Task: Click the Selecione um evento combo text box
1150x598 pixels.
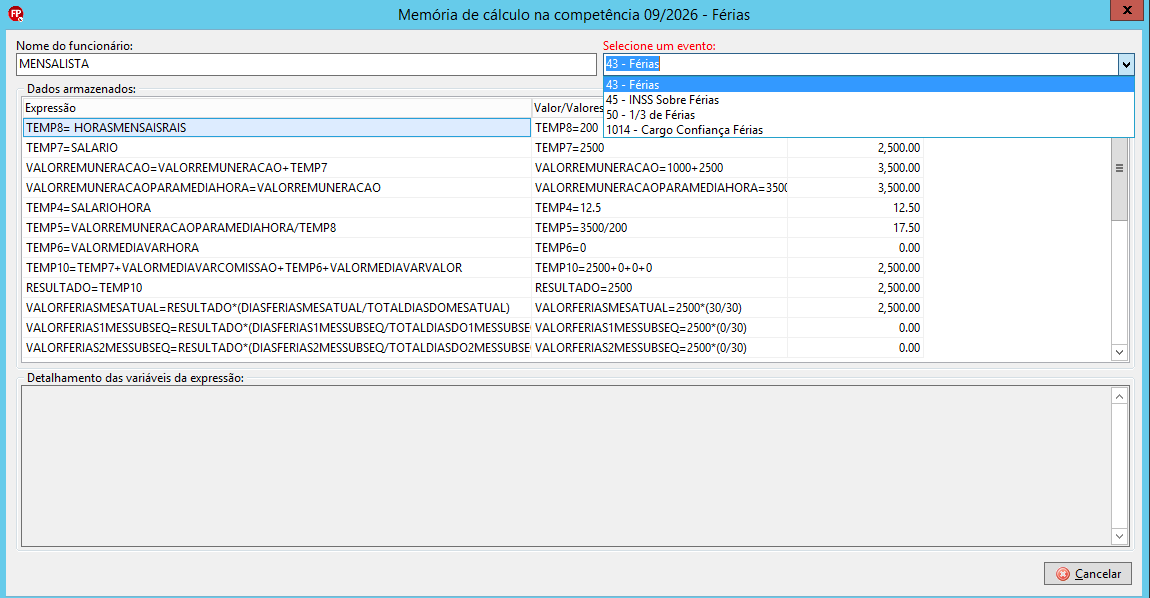Action: [861, 65]
